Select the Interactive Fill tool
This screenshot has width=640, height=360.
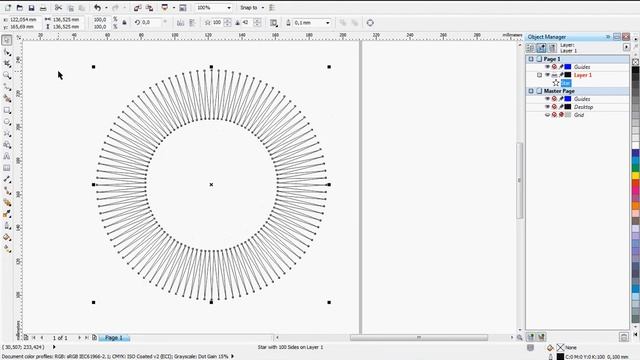click(7, 249)
